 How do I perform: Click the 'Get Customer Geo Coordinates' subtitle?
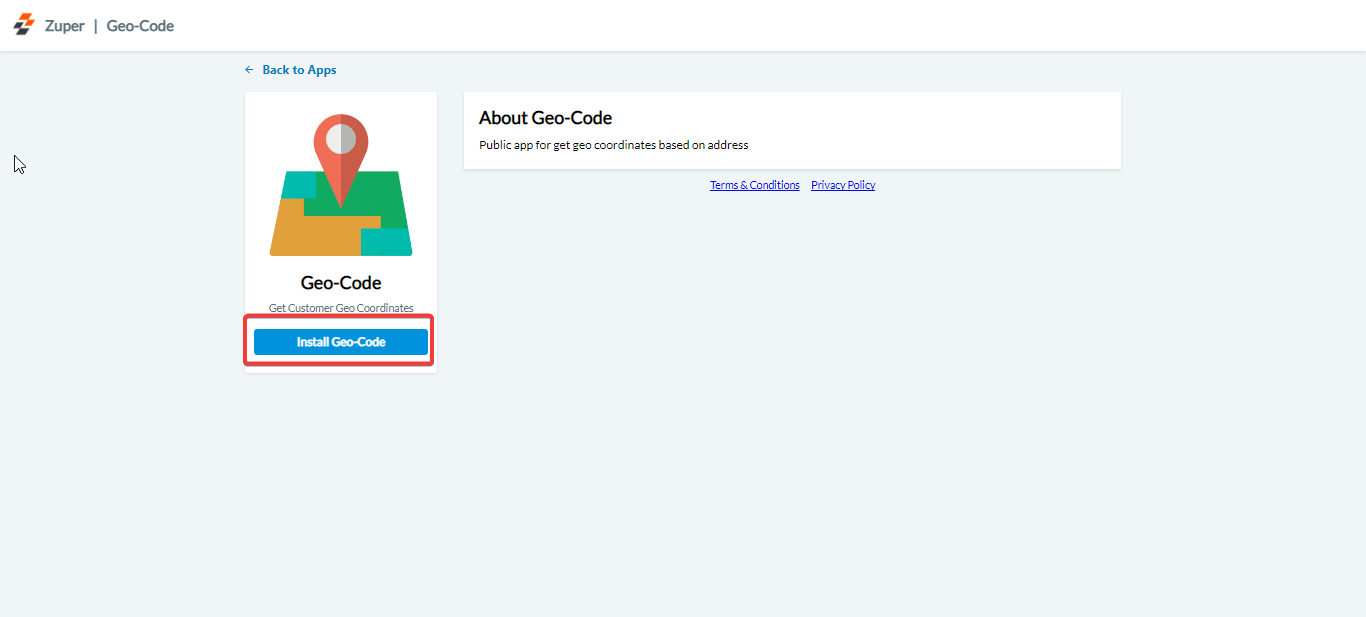coord(341,308)
